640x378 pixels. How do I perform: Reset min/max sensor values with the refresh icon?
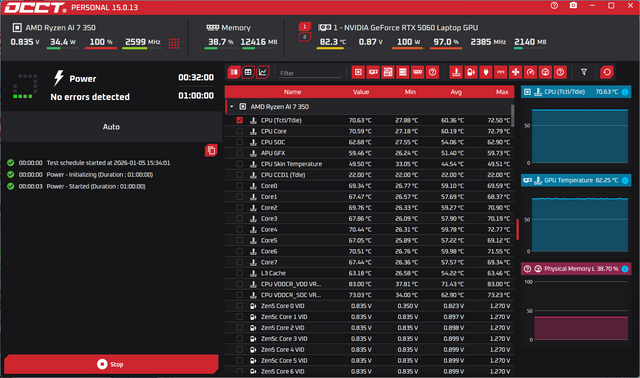pos(607,72)
